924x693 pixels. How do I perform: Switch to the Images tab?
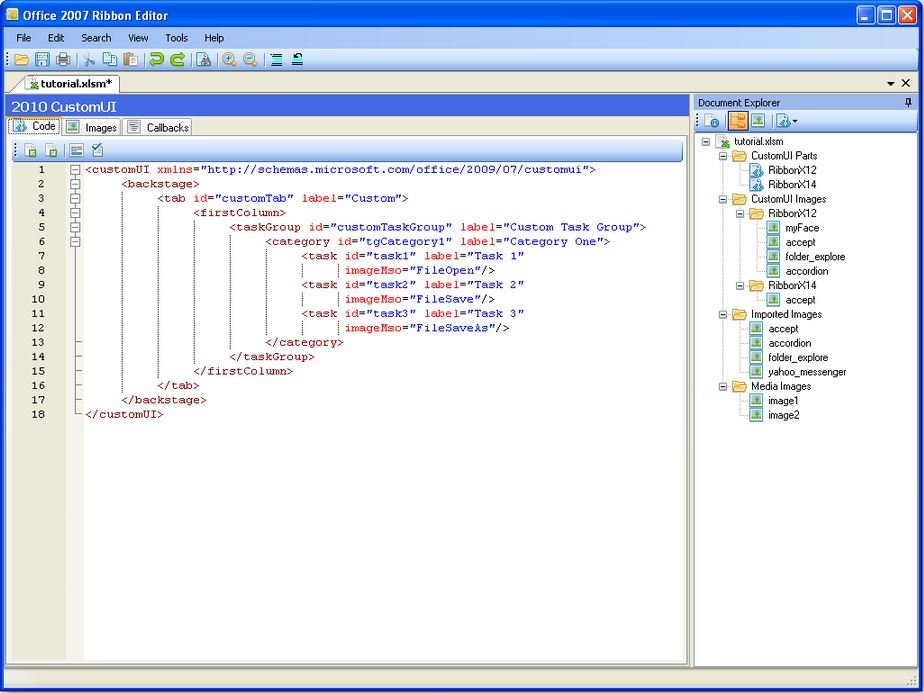point(91,127)
